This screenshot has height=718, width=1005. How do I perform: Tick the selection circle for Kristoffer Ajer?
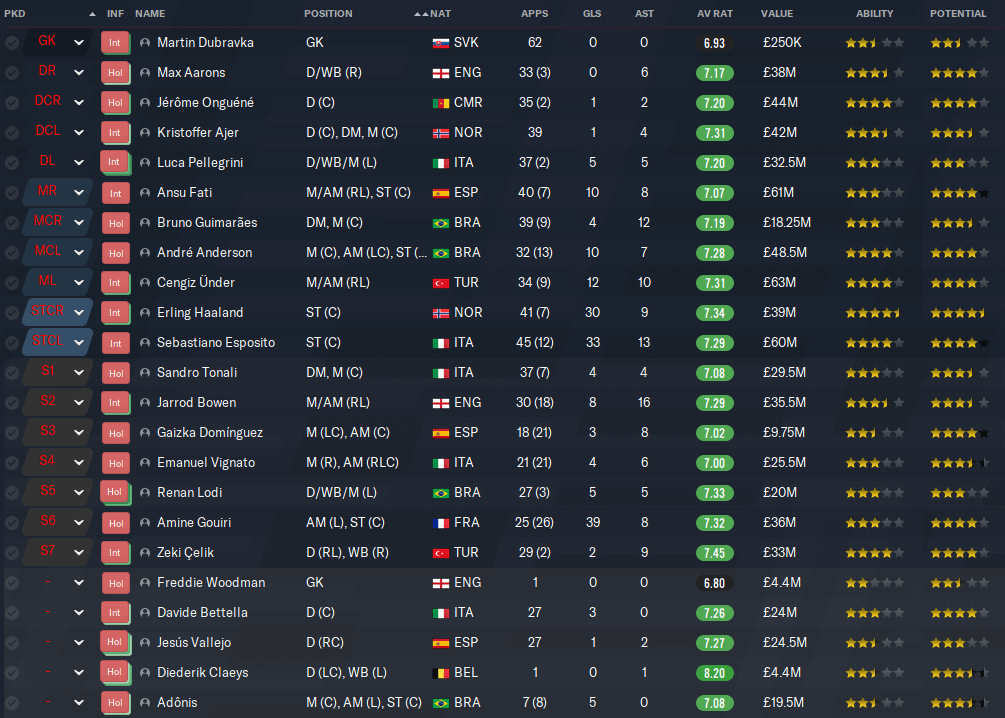(12, 133)
